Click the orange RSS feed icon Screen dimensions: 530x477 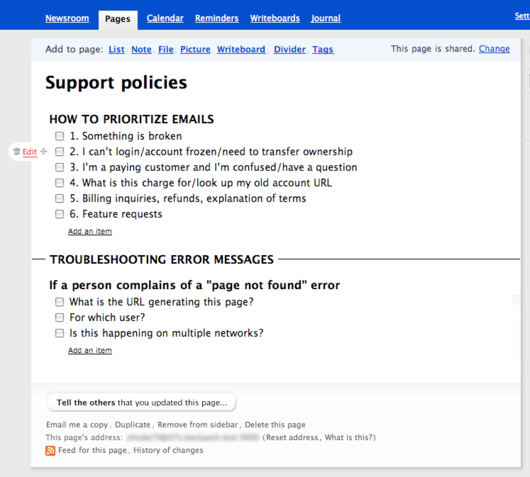pyautogui.click(x=50, y=450)
